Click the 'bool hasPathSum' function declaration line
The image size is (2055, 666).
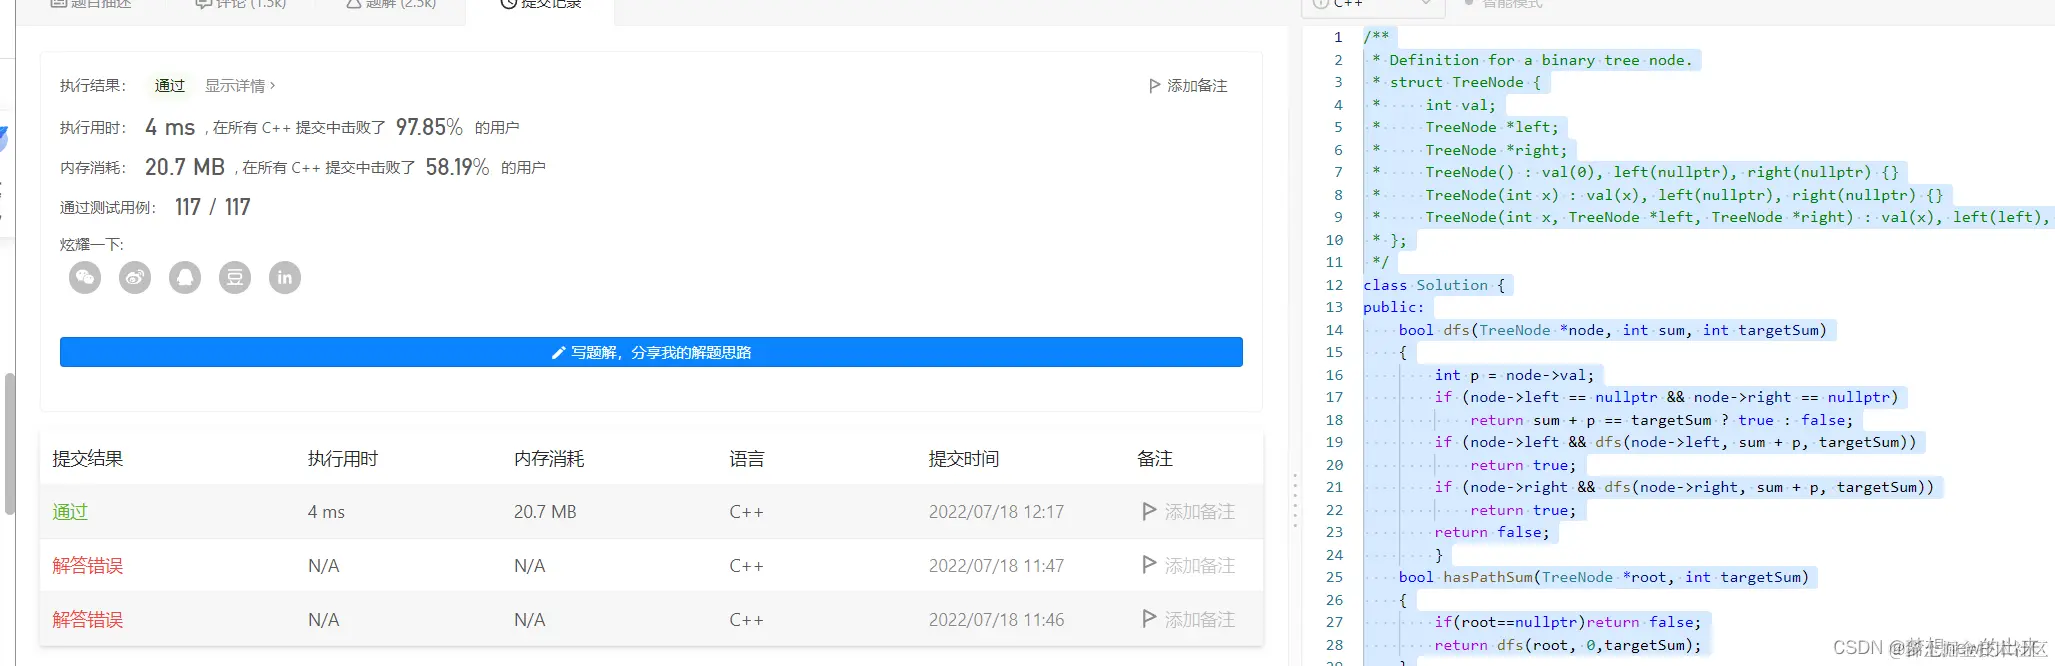[1603, 577]
